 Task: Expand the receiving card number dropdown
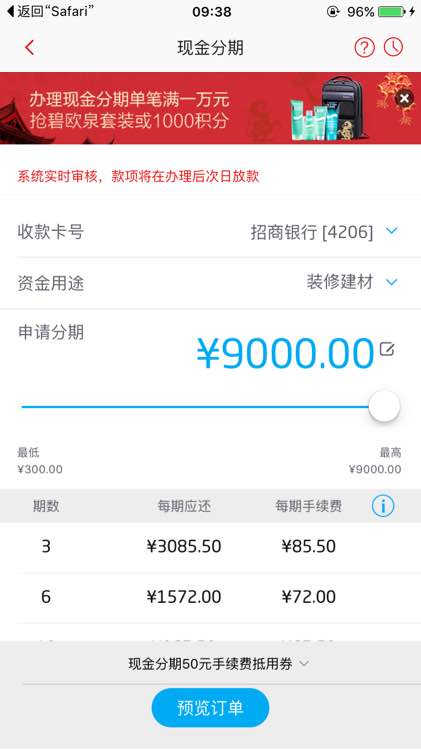pos(392,232)
